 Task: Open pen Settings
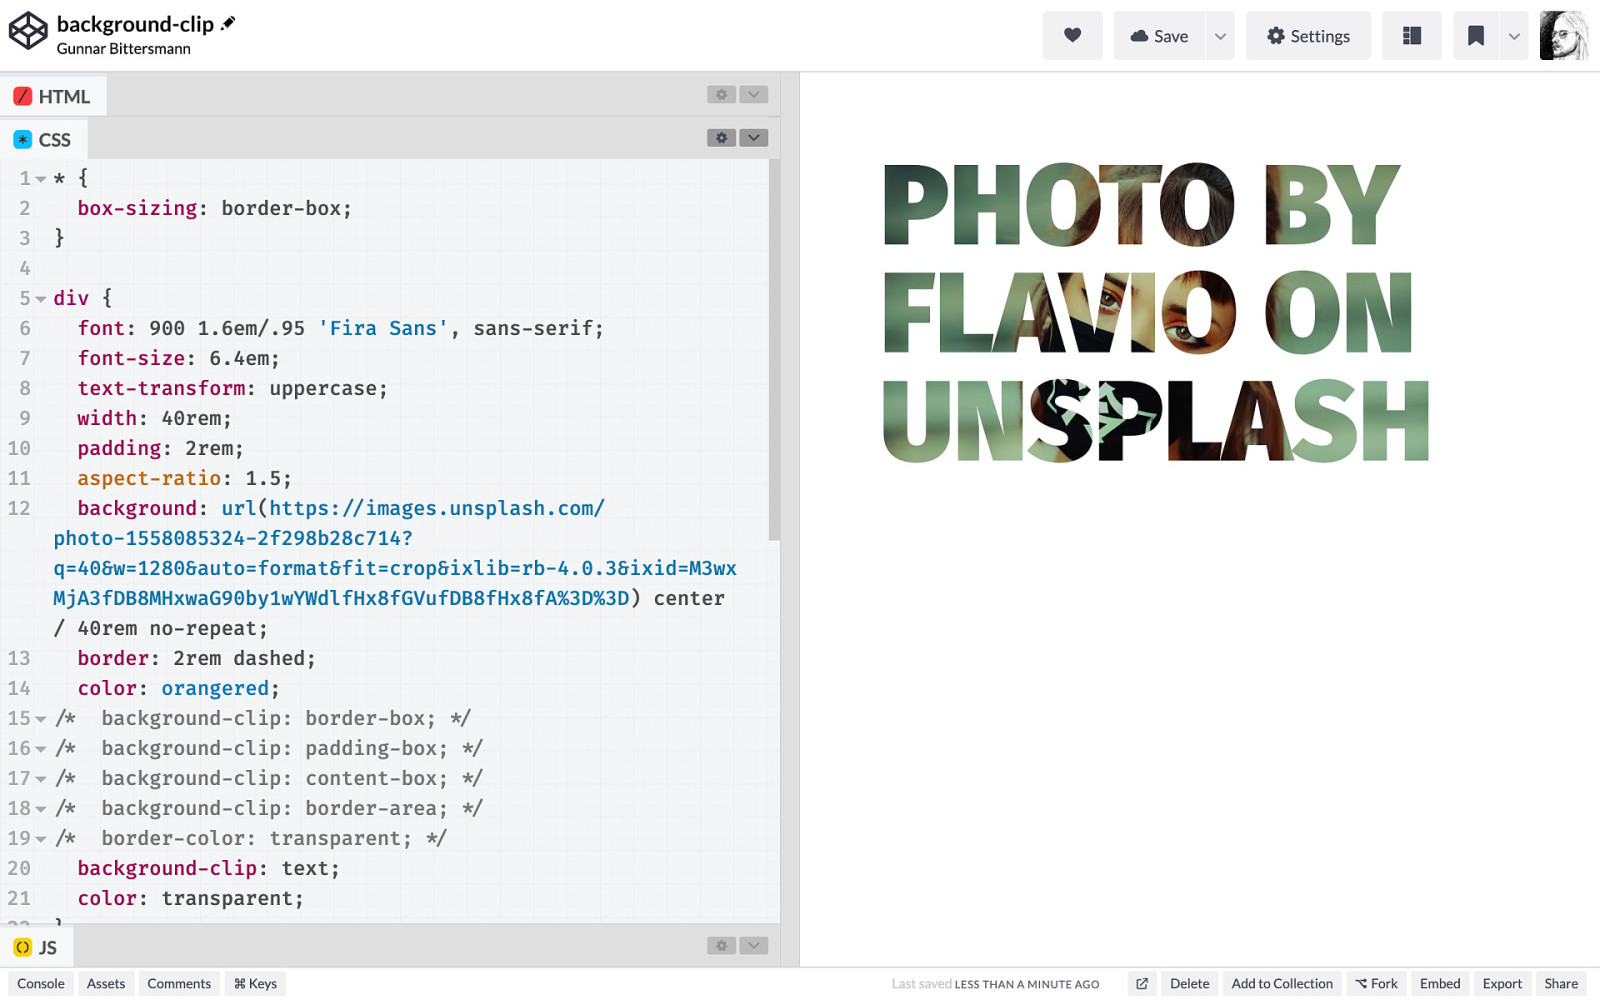1308,36
